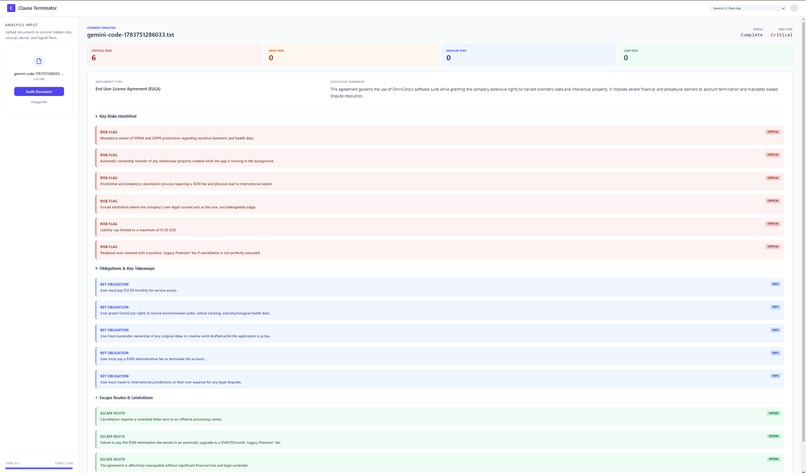
Task: Click Info badge on the $500 administrative fee obligation
Action: (x=775, y=353)
